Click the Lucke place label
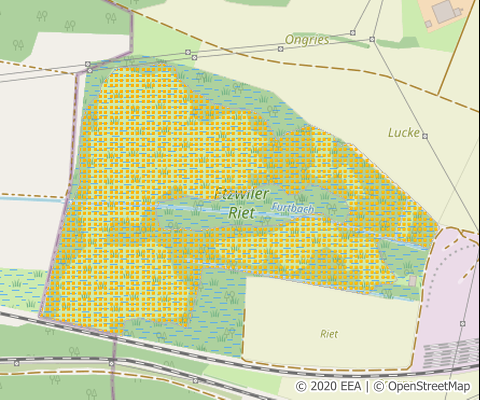Screen dimensions: 480x400 [x=404, y=133]
